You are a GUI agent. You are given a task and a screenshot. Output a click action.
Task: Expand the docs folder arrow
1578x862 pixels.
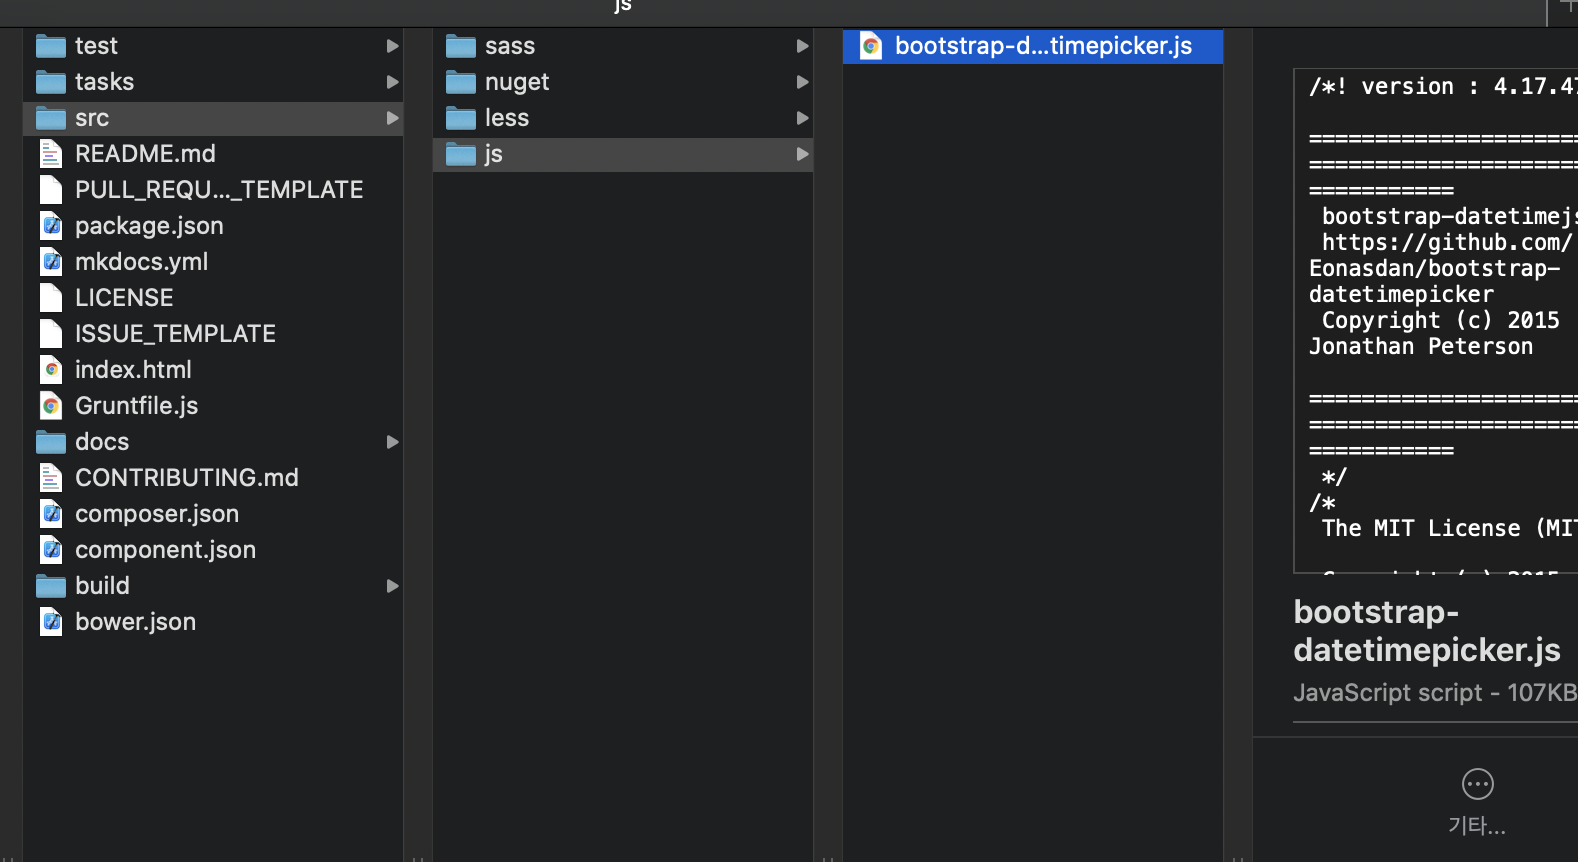(x=393, y=442)
